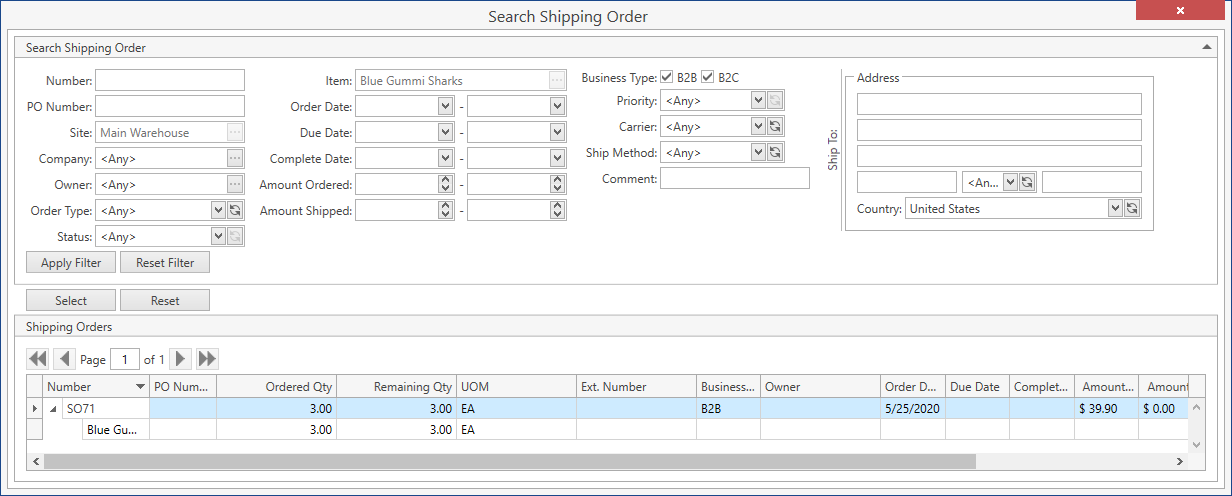Viewport: 1232px width, 496px height.
Task: Toggle the B2C business type checkbox
Action: tap(708, 77)
